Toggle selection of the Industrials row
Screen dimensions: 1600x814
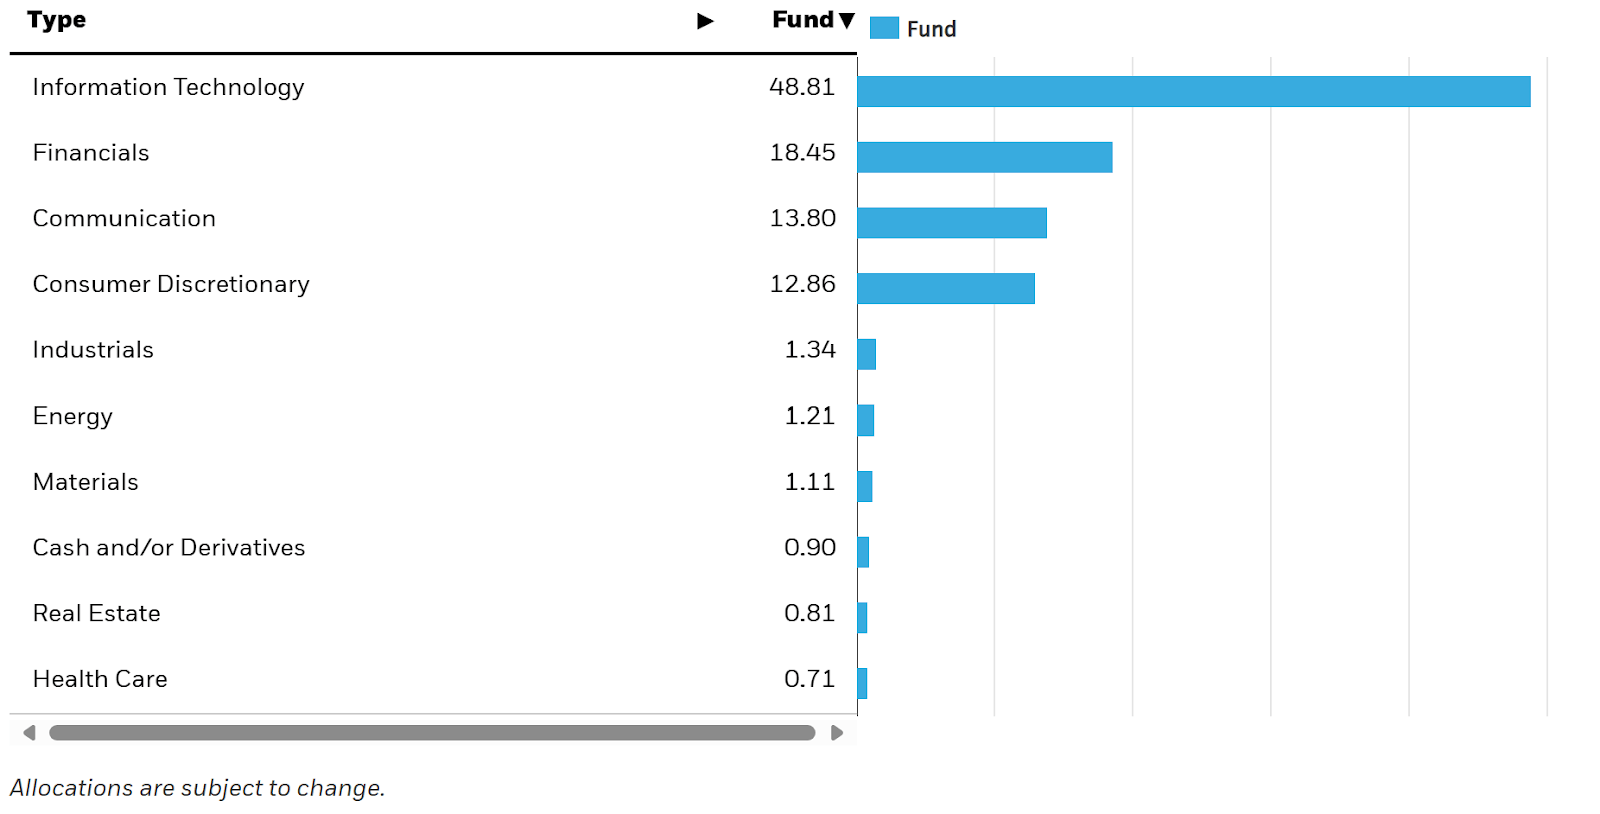pyautogui.click(x=93, y=349)
